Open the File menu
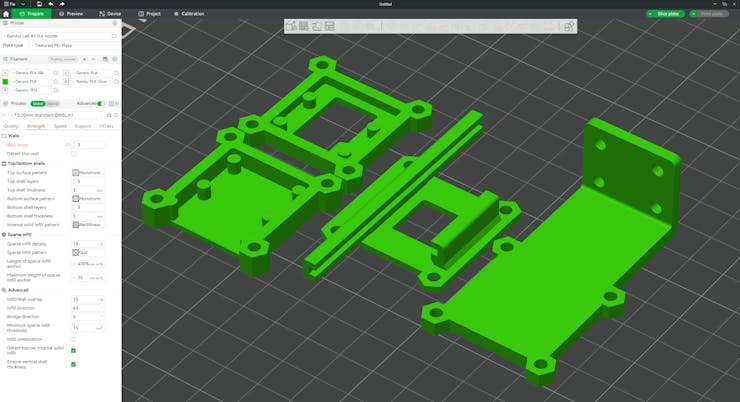 (9, 4)
